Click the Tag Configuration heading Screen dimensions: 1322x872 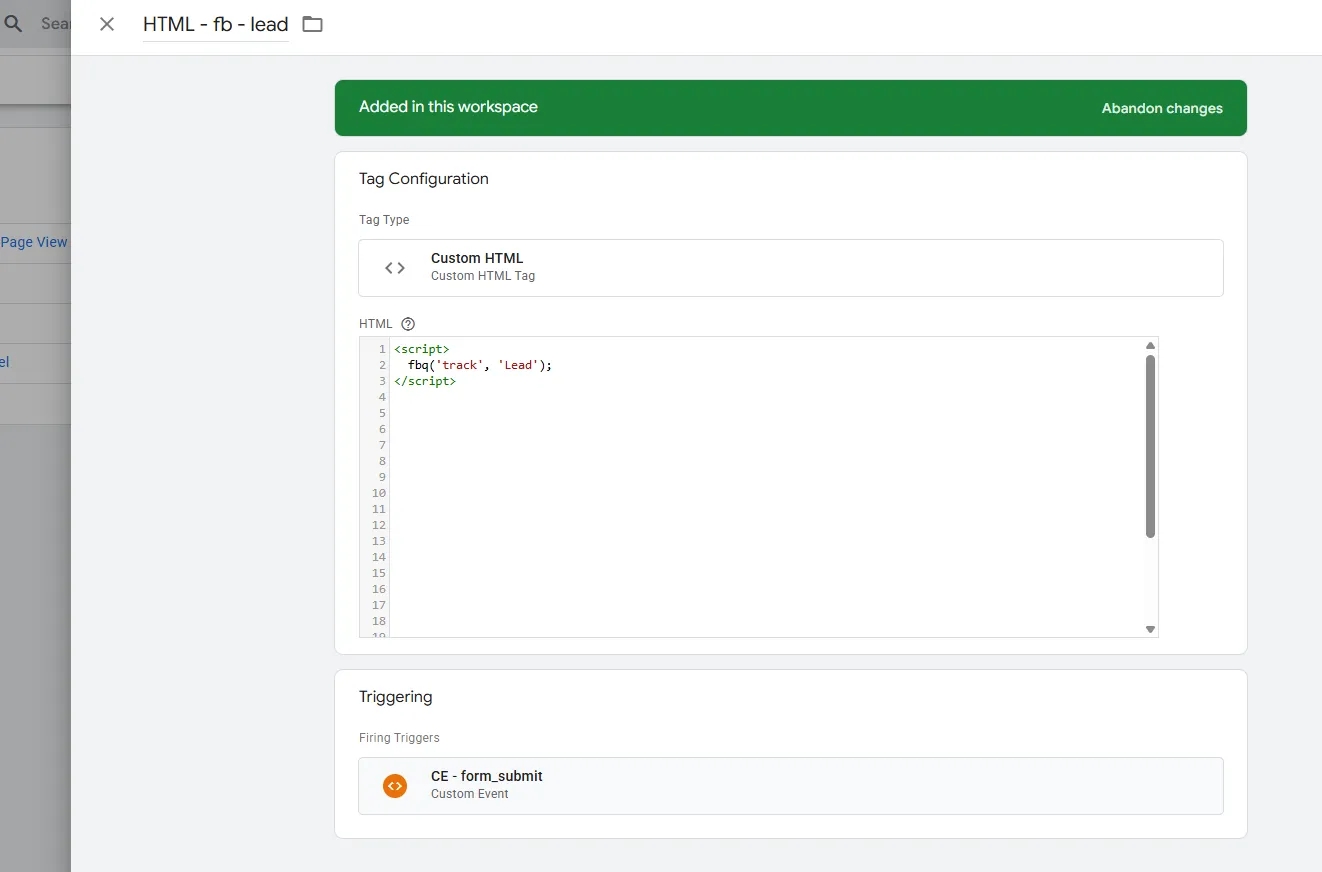tap(424, 179)
